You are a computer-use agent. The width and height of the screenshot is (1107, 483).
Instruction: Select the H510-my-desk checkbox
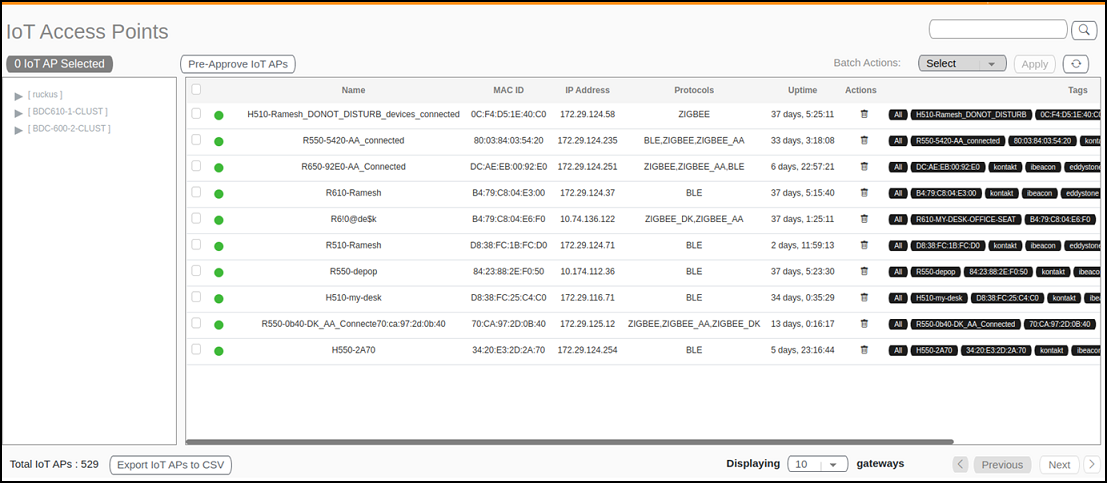(x=196, y=296)
